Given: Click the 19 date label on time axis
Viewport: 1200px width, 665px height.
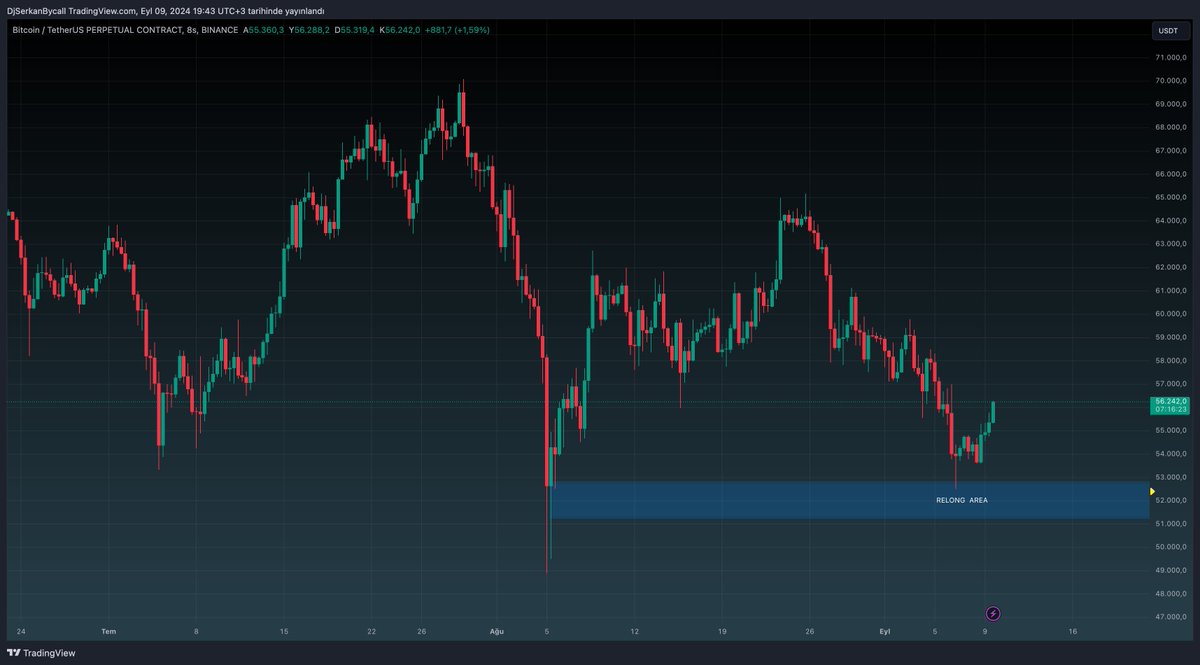Looking at the screenshot, I should click(722, 632).
